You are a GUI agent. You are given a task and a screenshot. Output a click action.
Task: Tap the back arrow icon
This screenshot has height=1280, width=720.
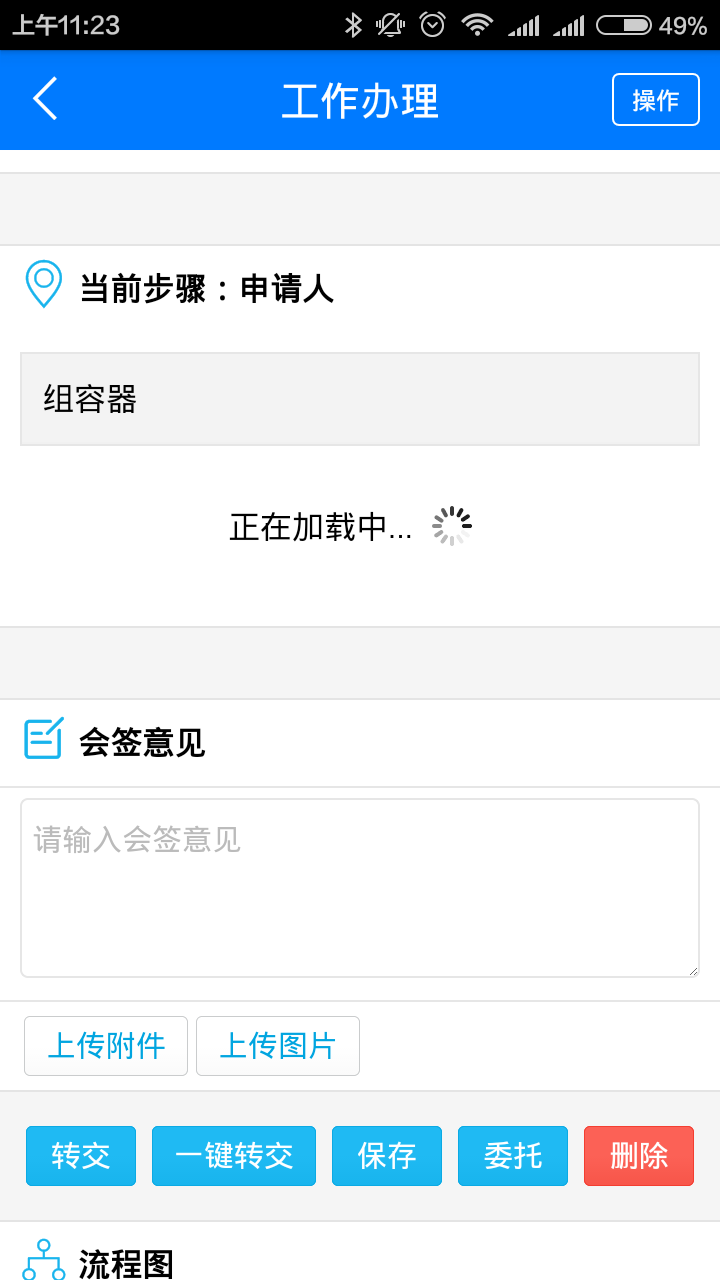(45, 99)
